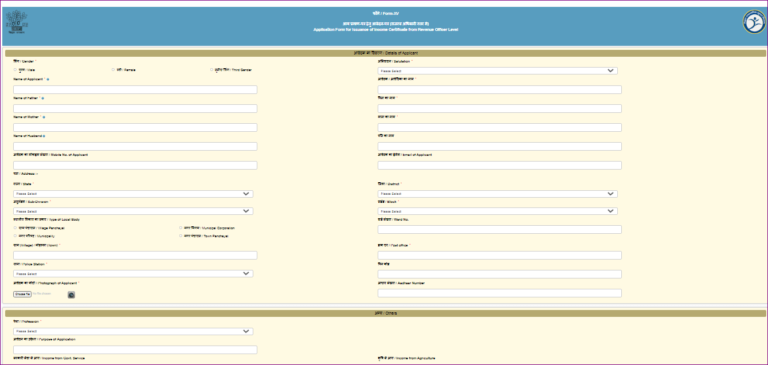Click the Photograph of Applicant label

47,283
